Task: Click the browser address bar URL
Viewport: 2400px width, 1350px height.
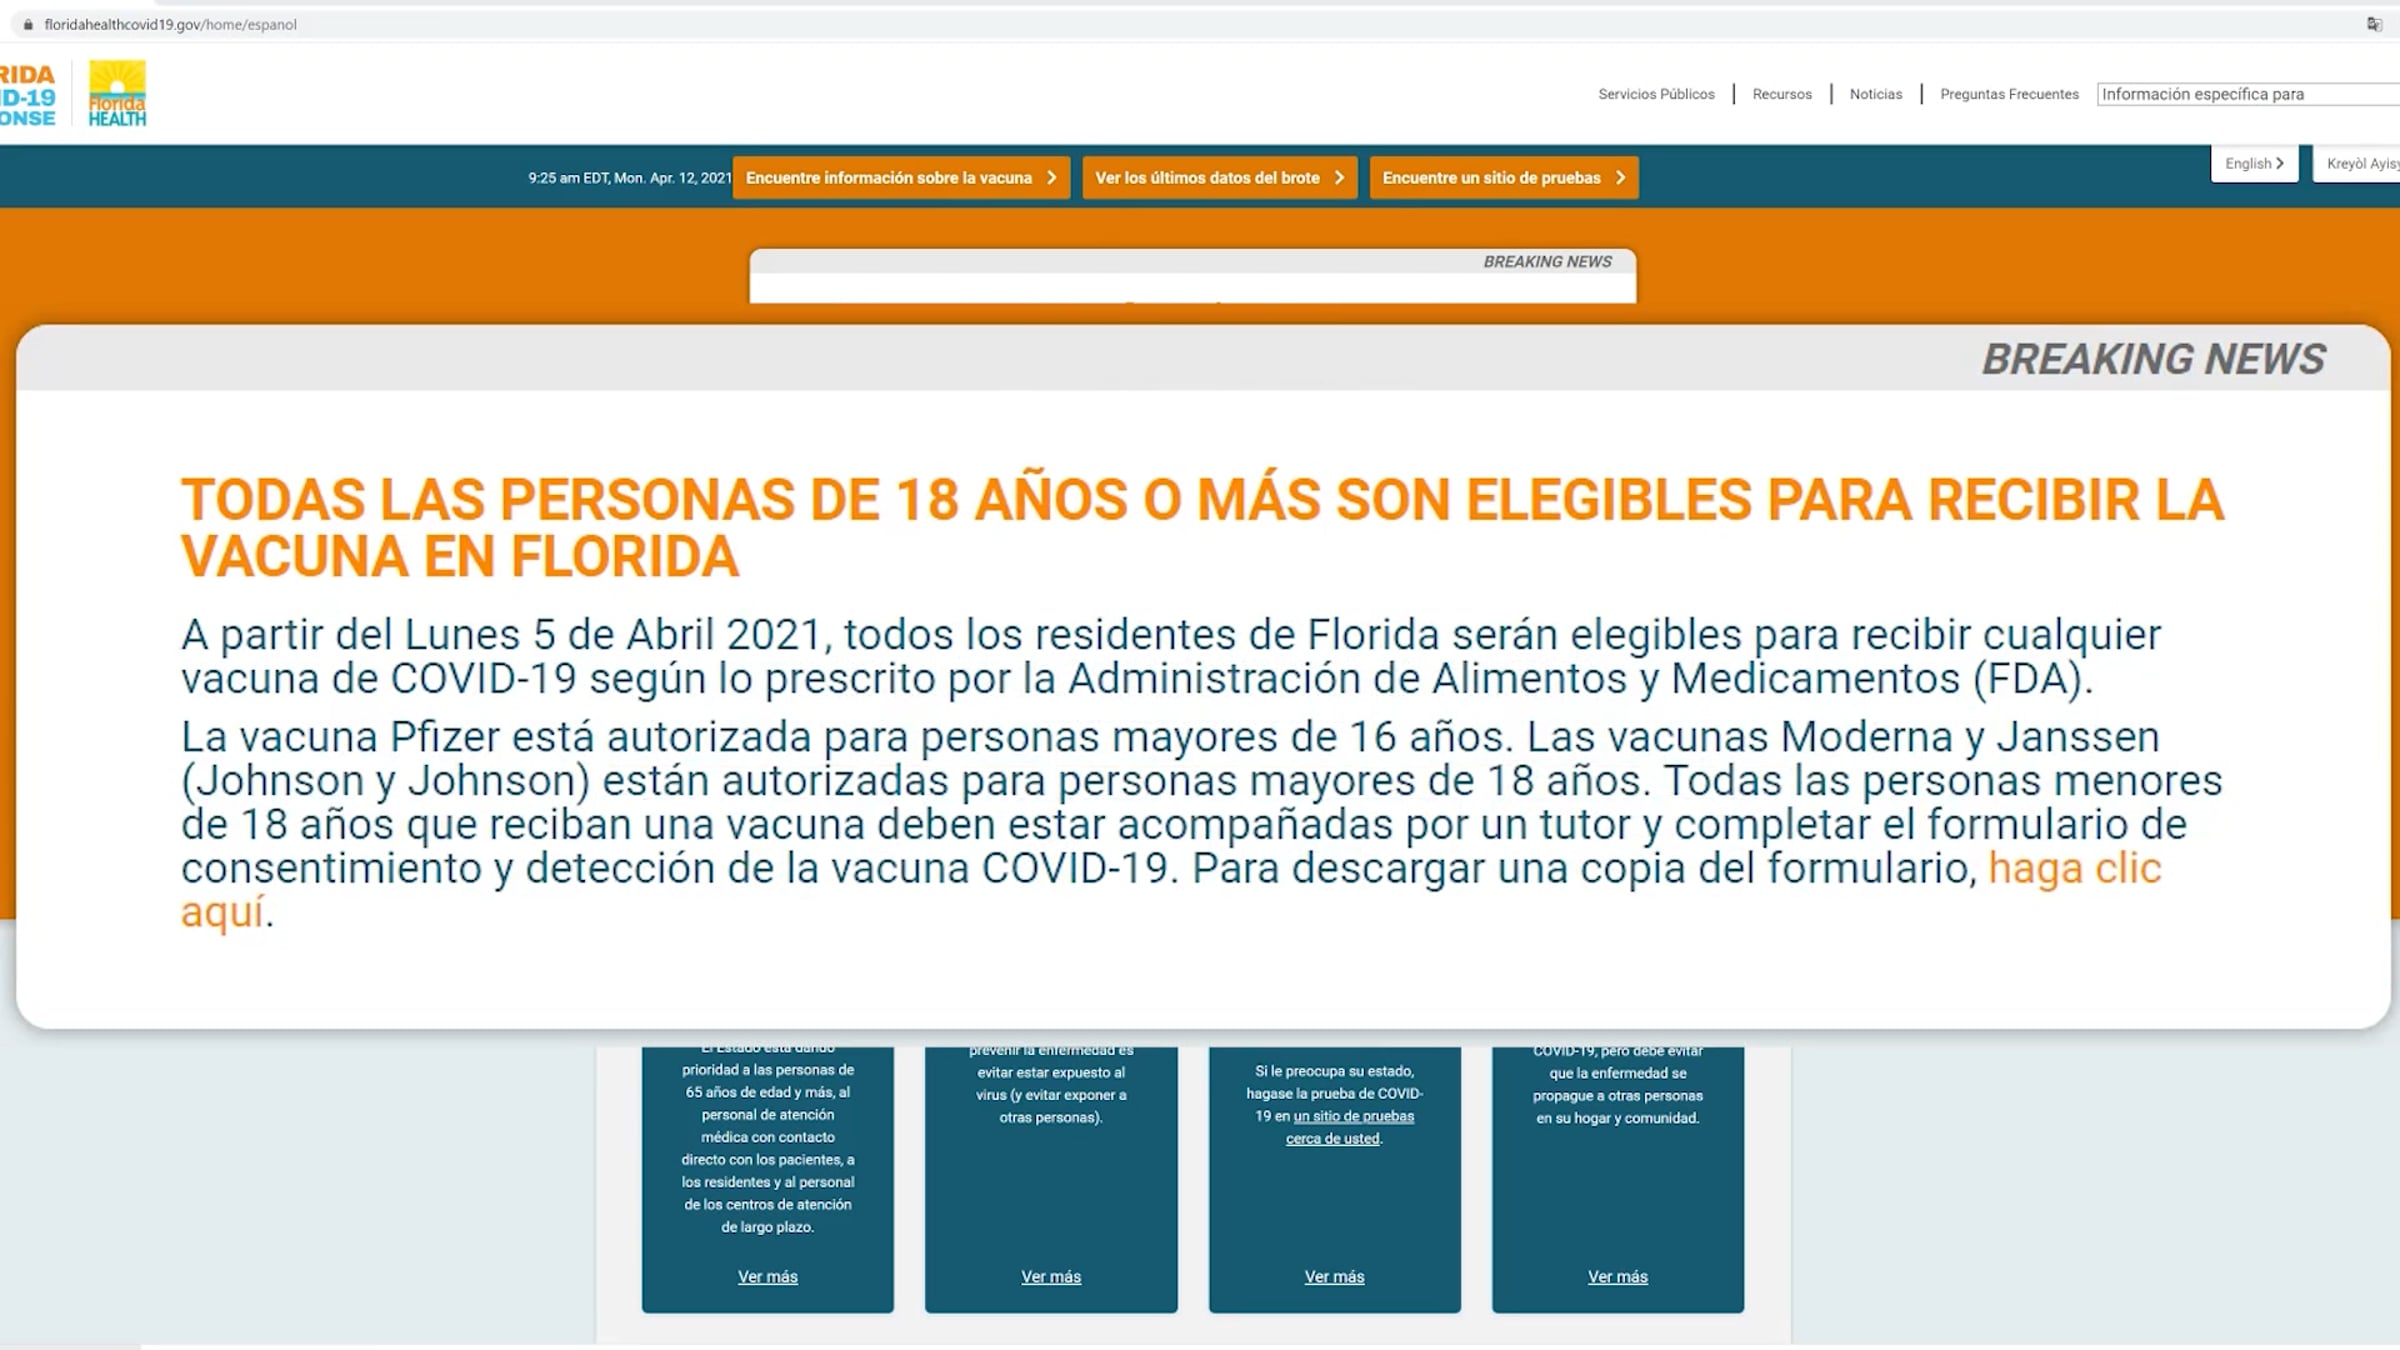Action: [170, 25]
